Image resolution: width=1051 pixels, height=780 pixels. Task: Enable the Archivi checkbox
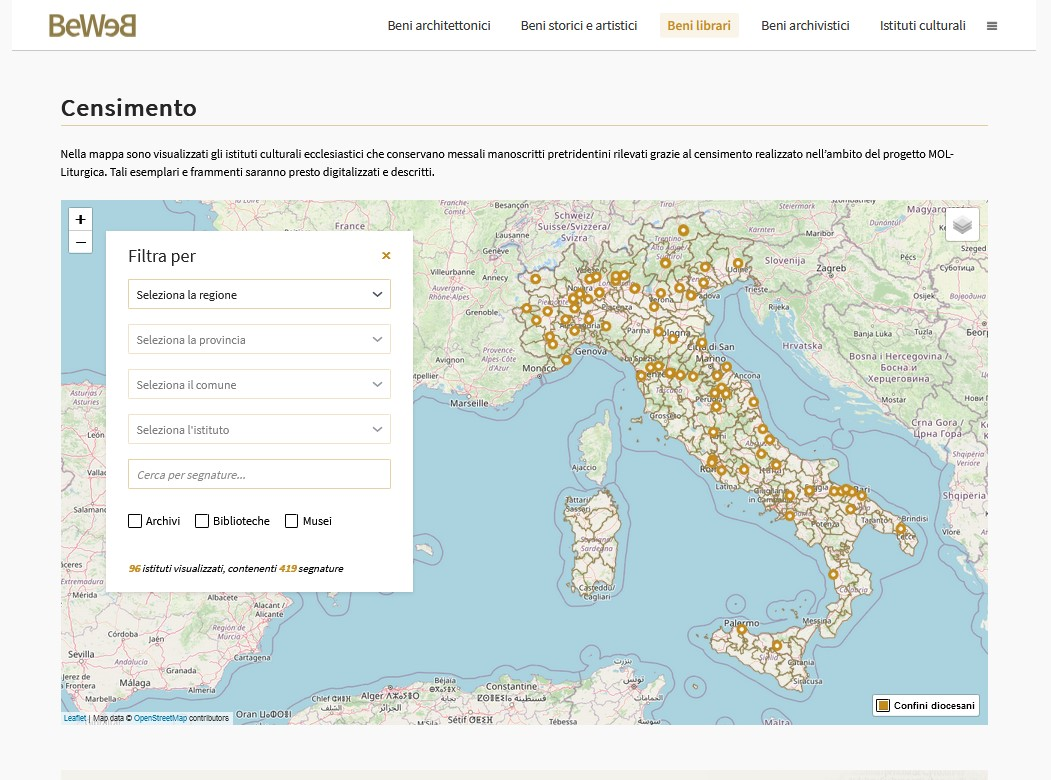135,521
